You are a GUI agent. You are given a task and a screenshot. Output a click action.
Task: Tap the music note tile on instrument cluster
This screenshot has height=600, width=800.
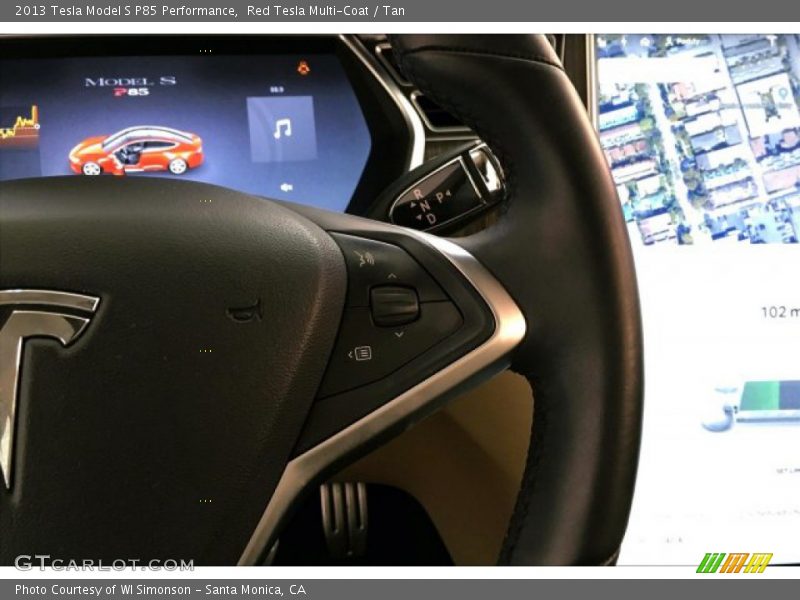[x=282, y=129]
